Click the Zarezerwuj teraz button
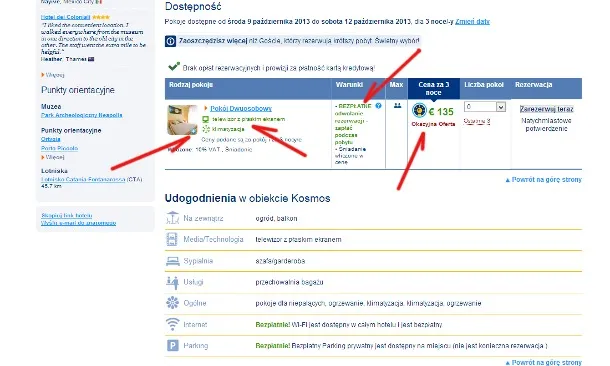The height and width of the screenshot is (366, 610). tap(547, 109)
